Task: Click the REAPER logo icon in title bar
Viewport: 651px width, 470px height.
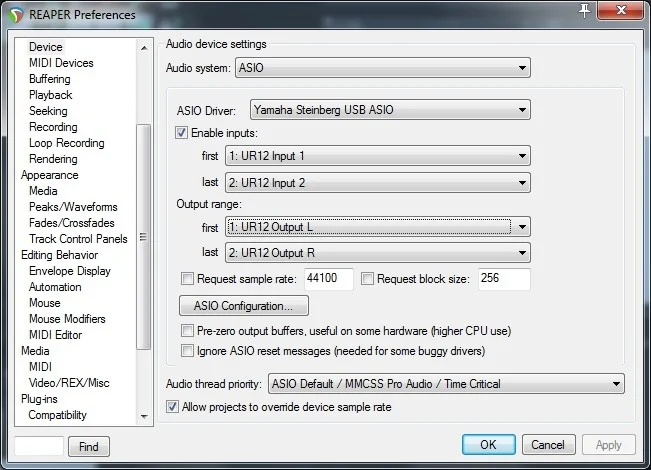Action: 16,15
